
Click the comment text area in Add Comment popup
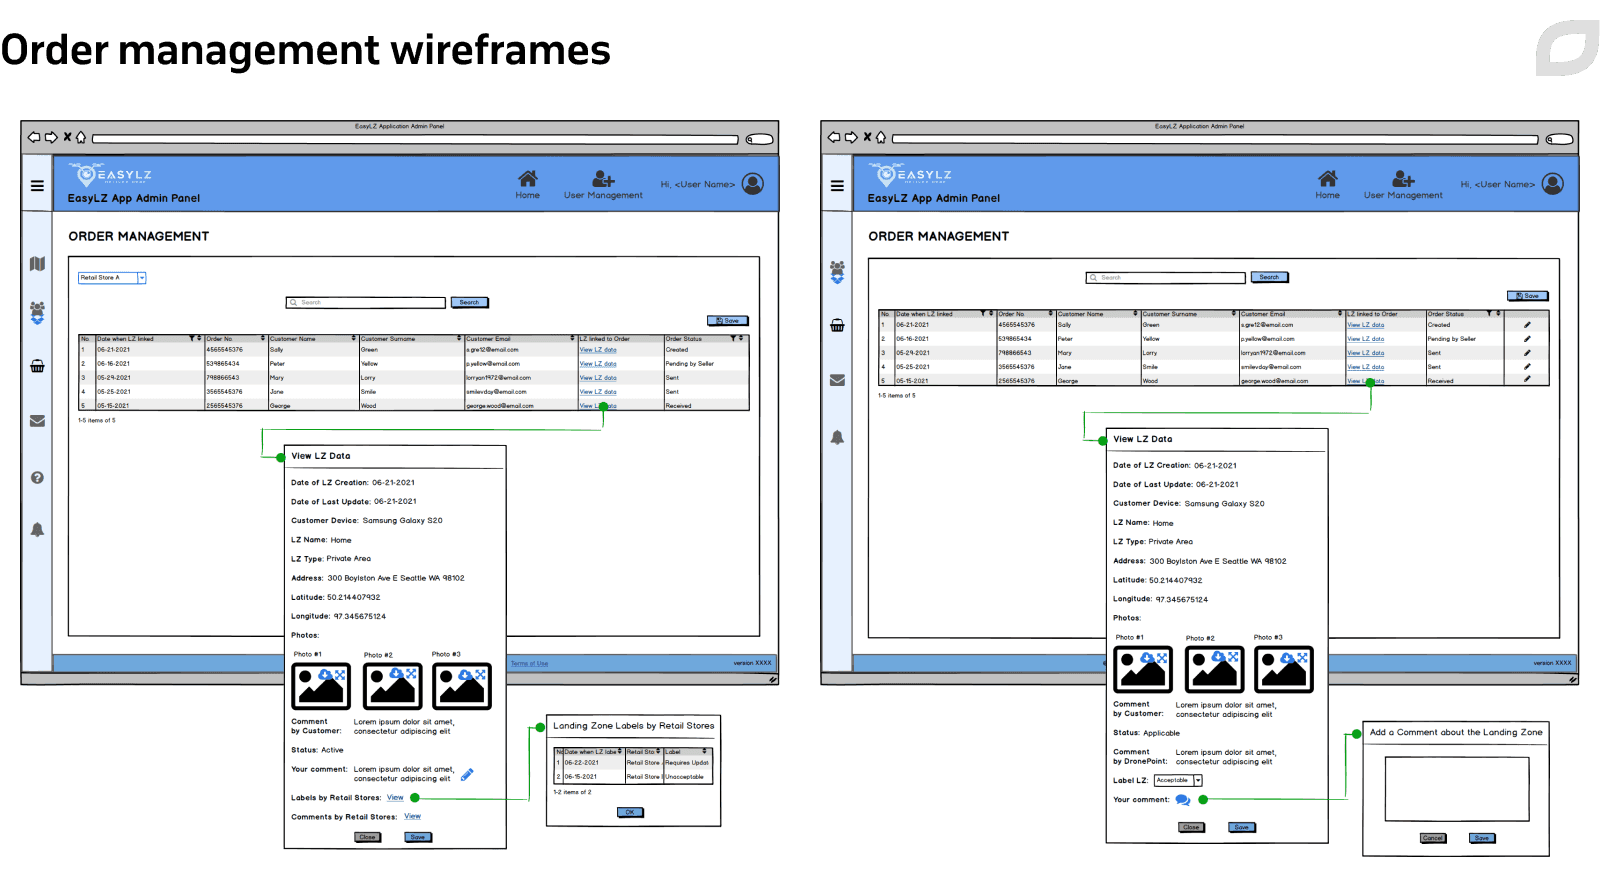click(x=1457, y=790)
